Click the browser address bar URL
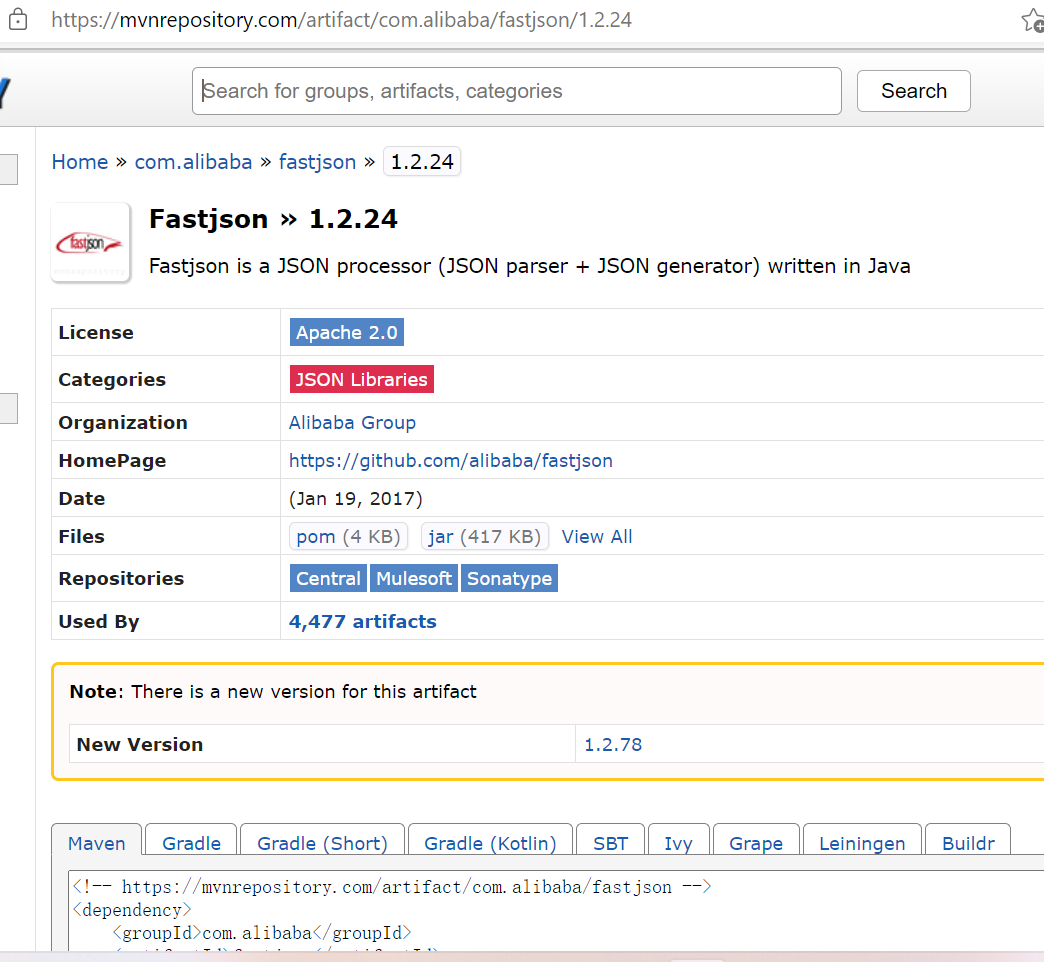Screen dimensions: 1044x962 coord(342,20)
